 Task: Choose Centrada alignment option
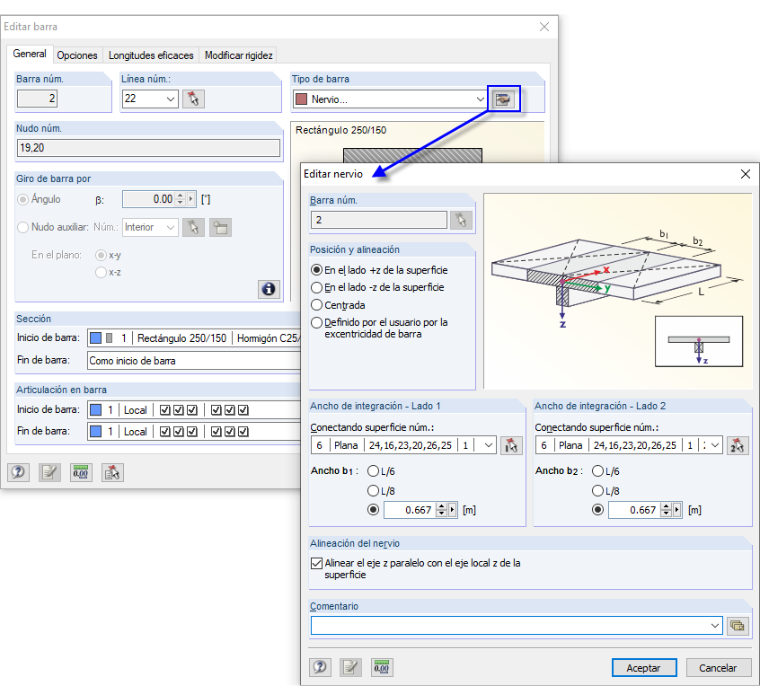(x=317, y=305)
